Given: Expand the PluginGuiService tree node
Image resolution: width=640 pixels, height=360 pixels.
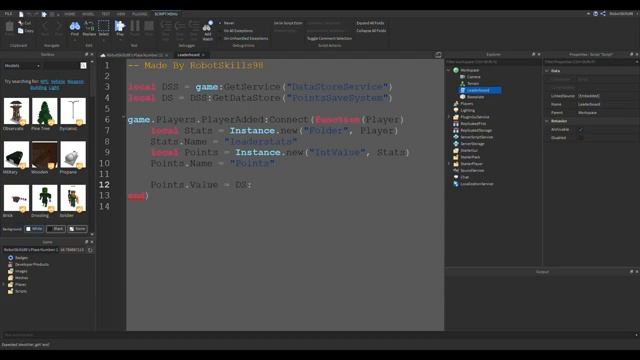Looking at the screenshot, I should 449,117.
